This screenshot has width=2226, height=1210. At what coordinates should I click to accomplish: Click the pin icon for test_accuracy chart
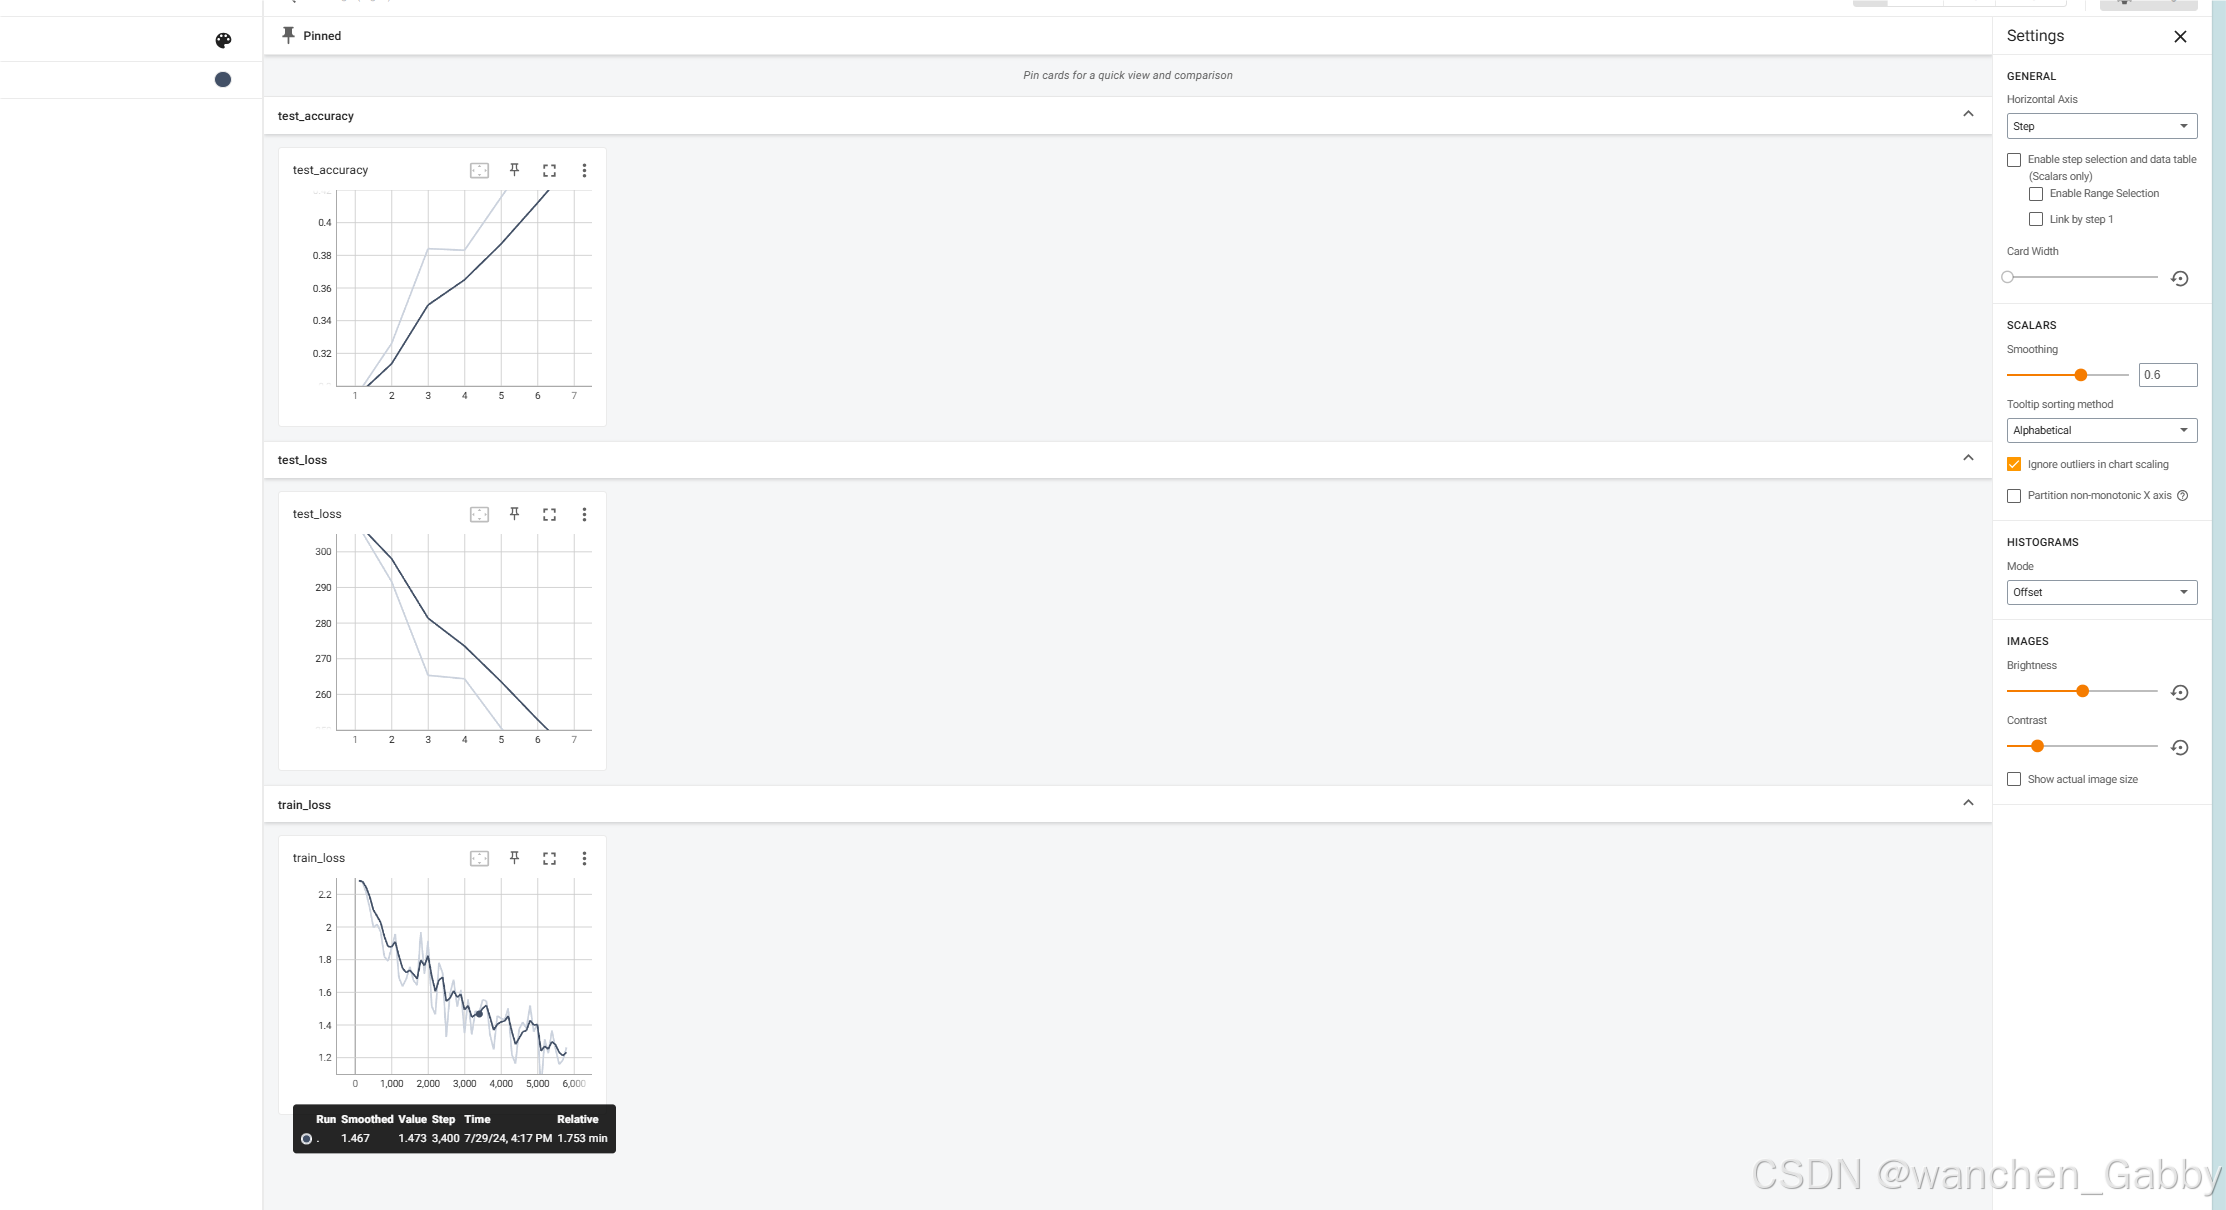514,170
